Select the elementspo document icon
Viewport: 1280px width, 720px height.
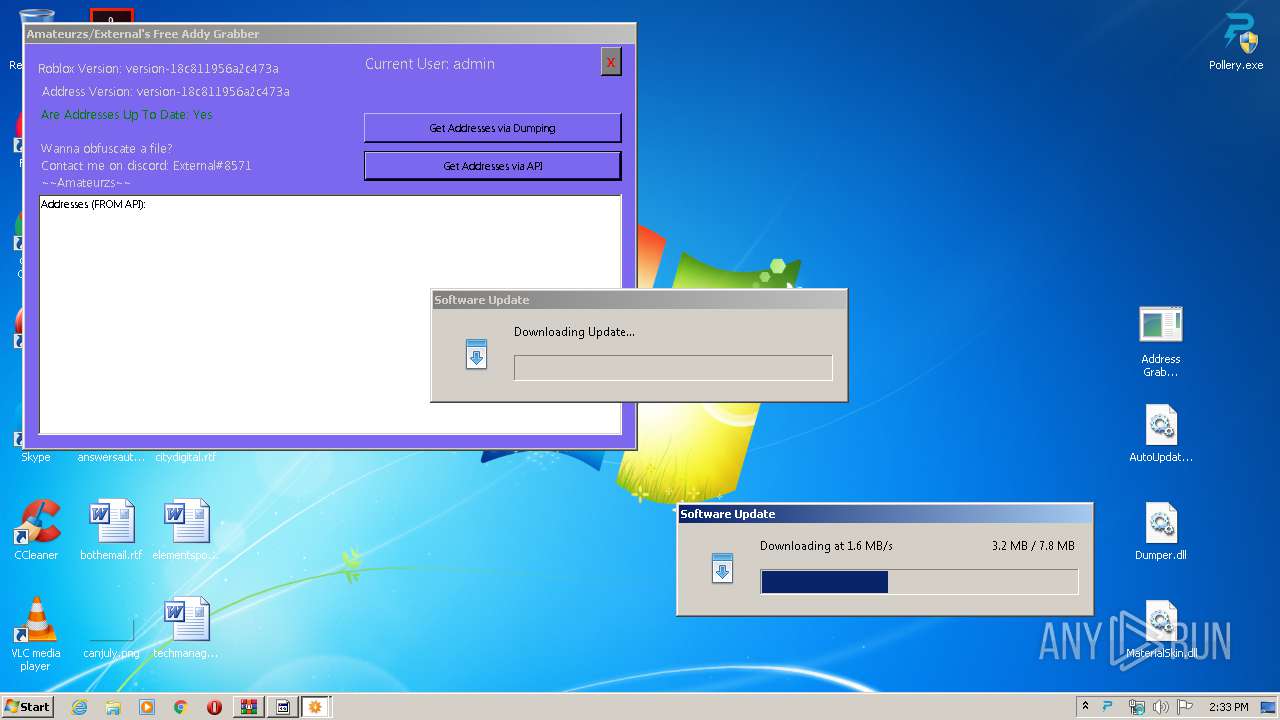186,530
